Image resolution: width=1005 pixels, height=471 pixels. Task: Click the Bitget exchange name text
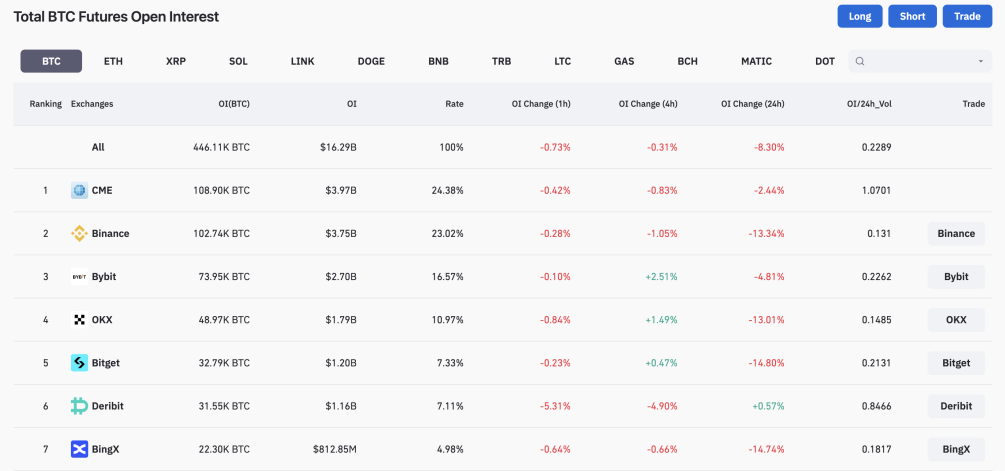[105, 363]
